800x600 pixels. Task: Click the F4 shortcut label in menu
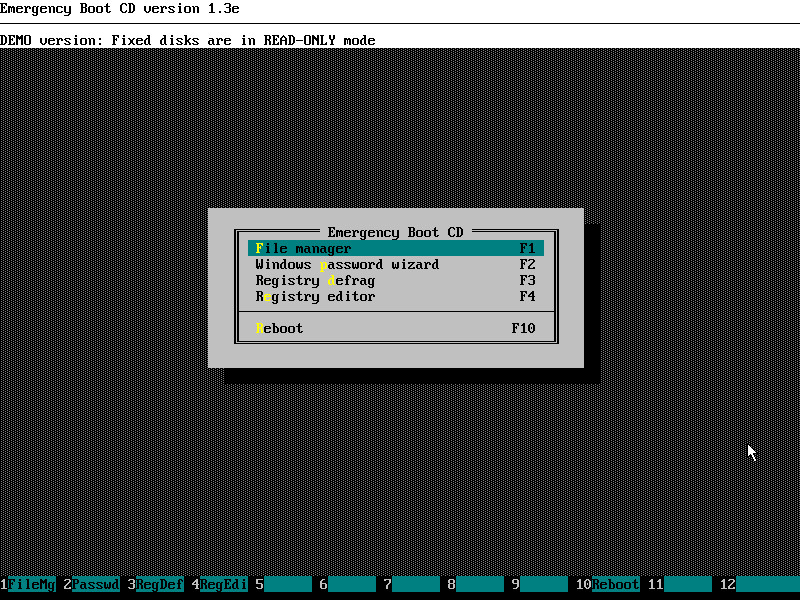pyautogui.click(x=528, y=296)
